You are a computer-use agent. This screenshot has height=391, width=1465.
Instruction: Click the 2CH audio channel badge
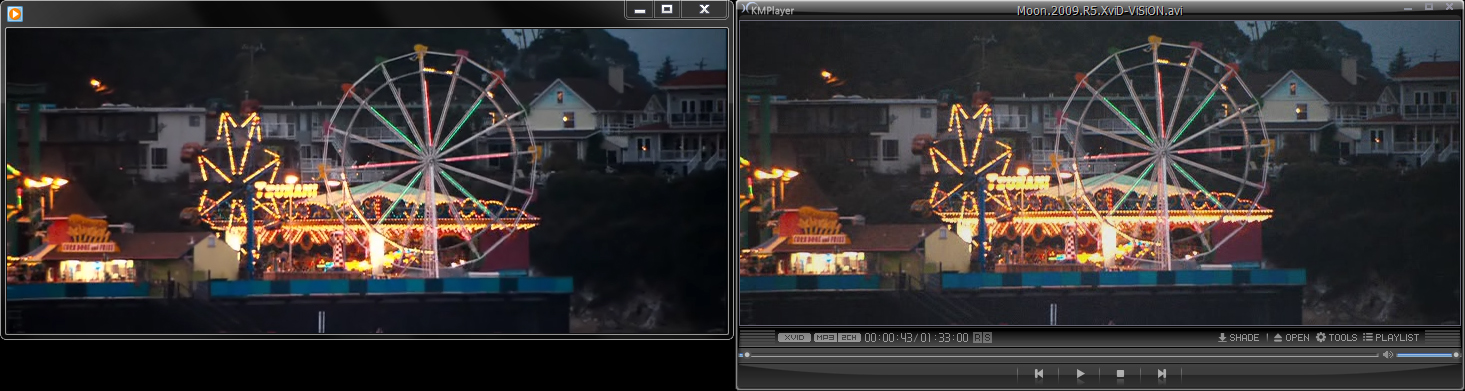(x=849, y=338)
